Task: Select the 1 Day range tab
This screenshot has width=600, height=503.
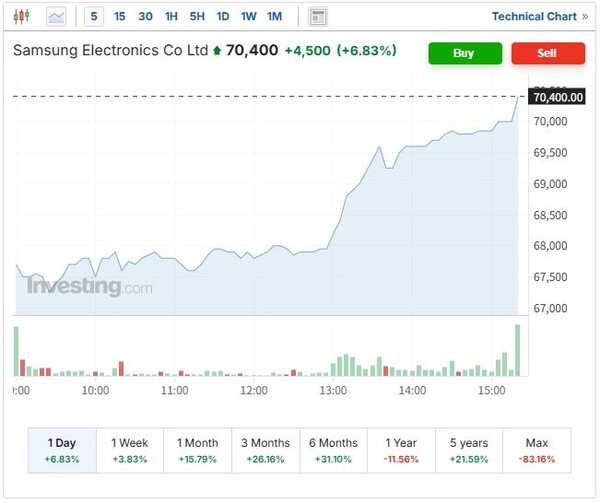Action: click(62, 450)
